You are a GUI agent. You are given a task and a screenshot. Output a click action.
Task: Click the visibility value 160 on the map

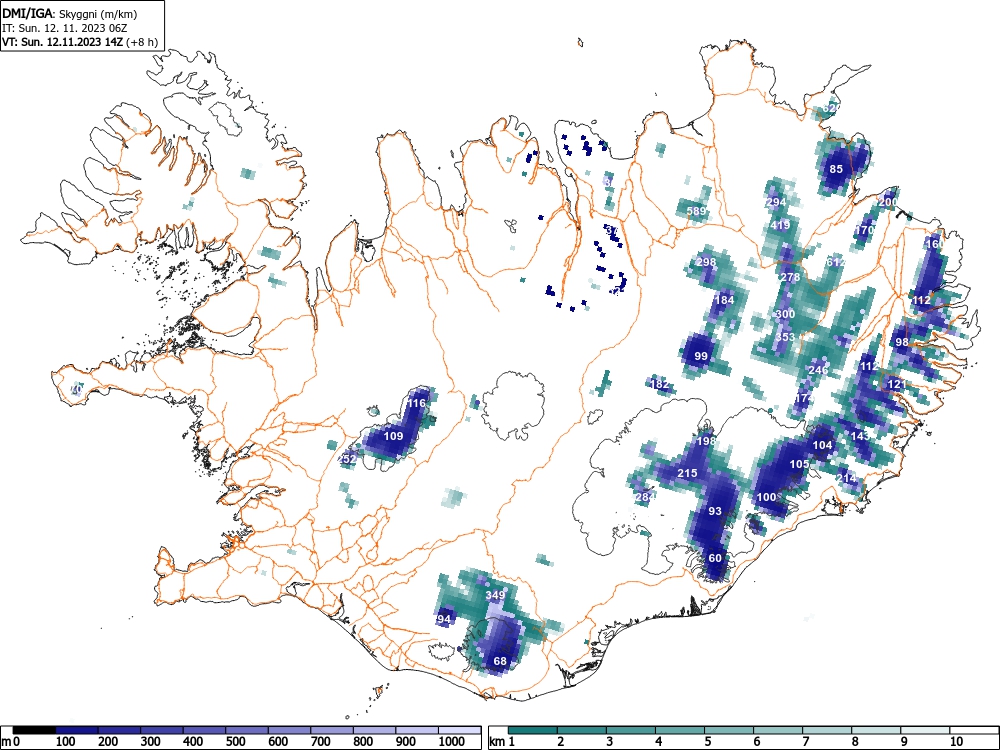pos(934,244)
